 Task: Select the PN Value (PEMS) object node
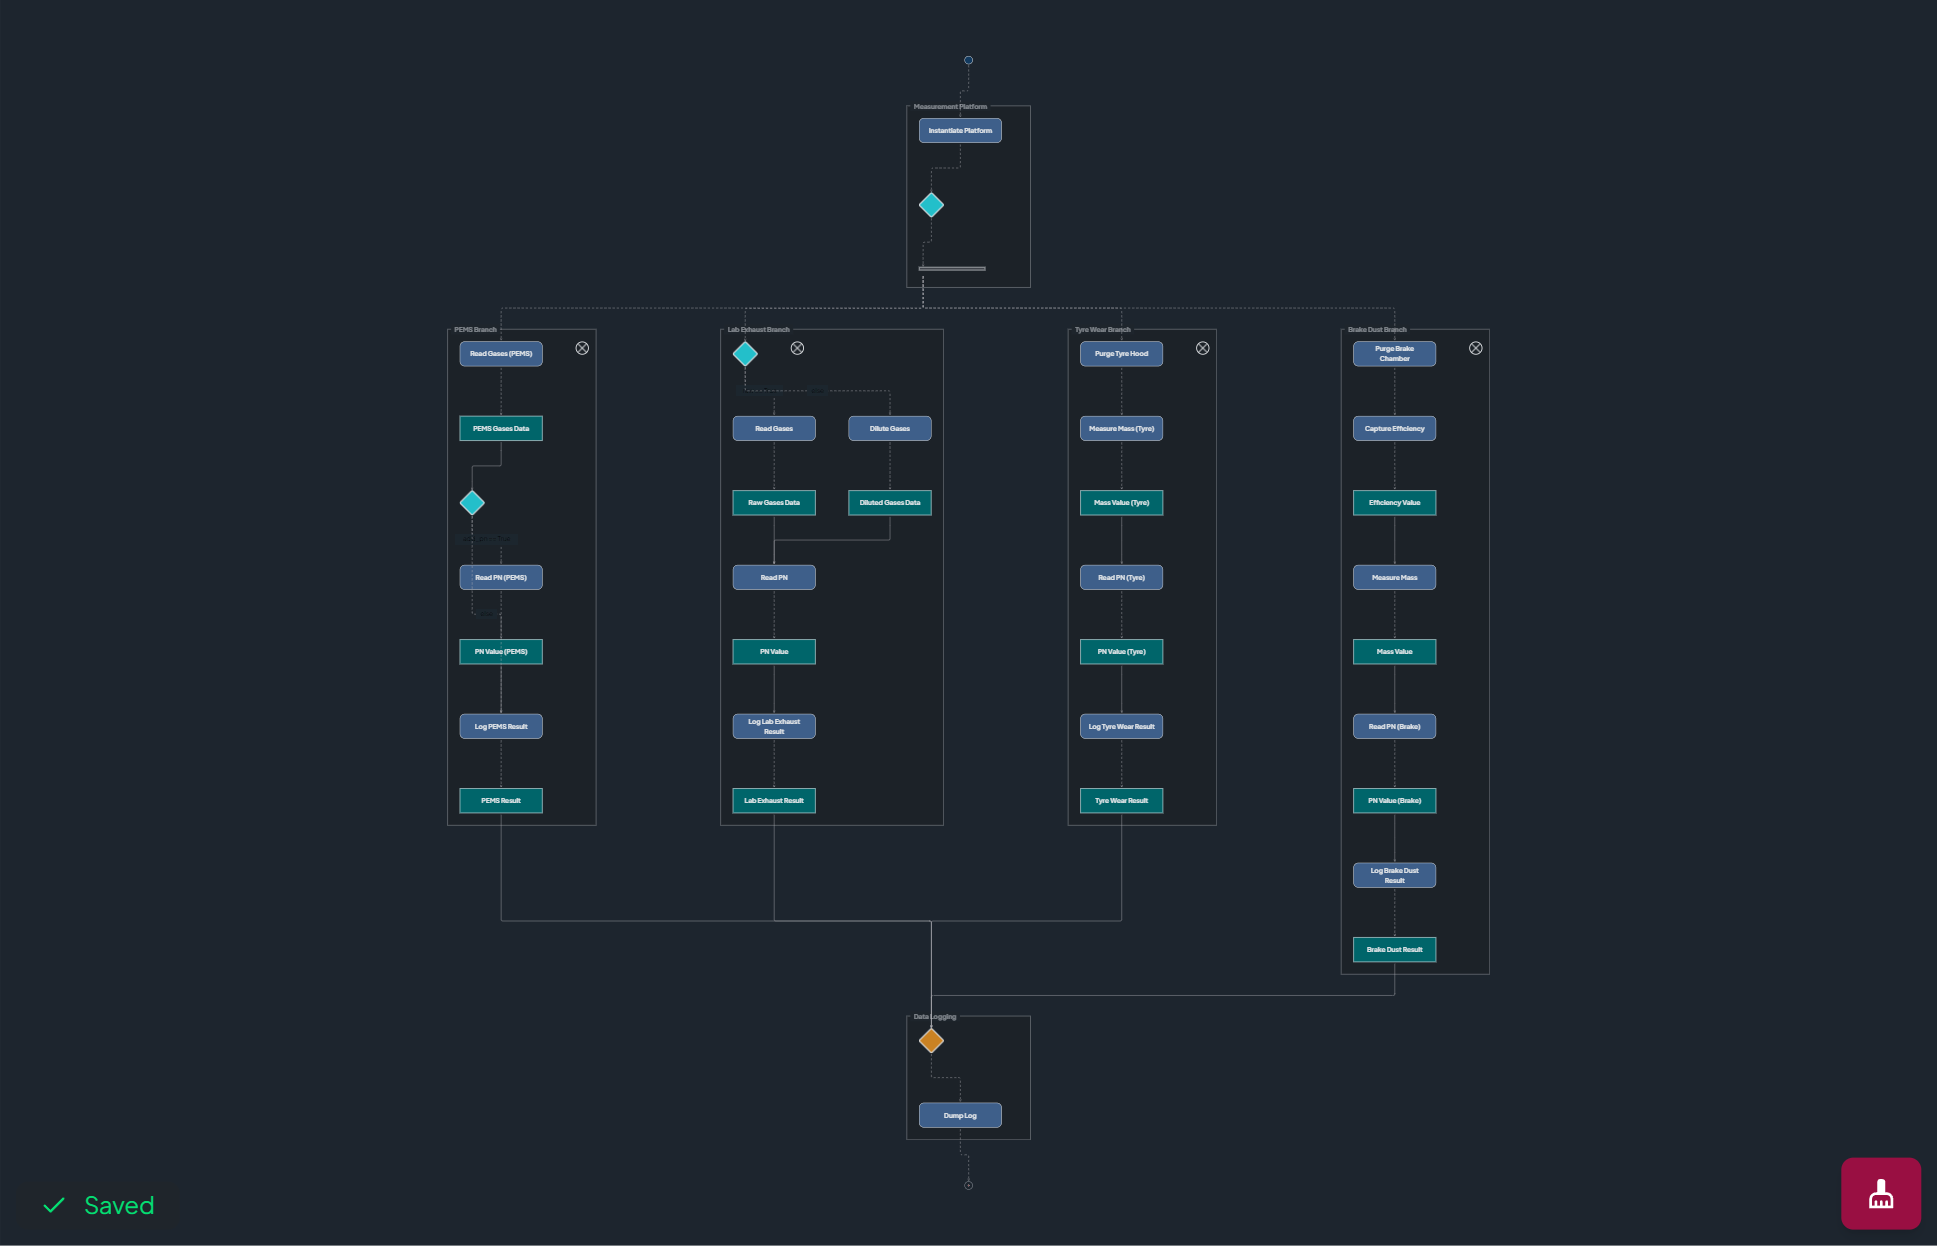(x=501, y=652)
